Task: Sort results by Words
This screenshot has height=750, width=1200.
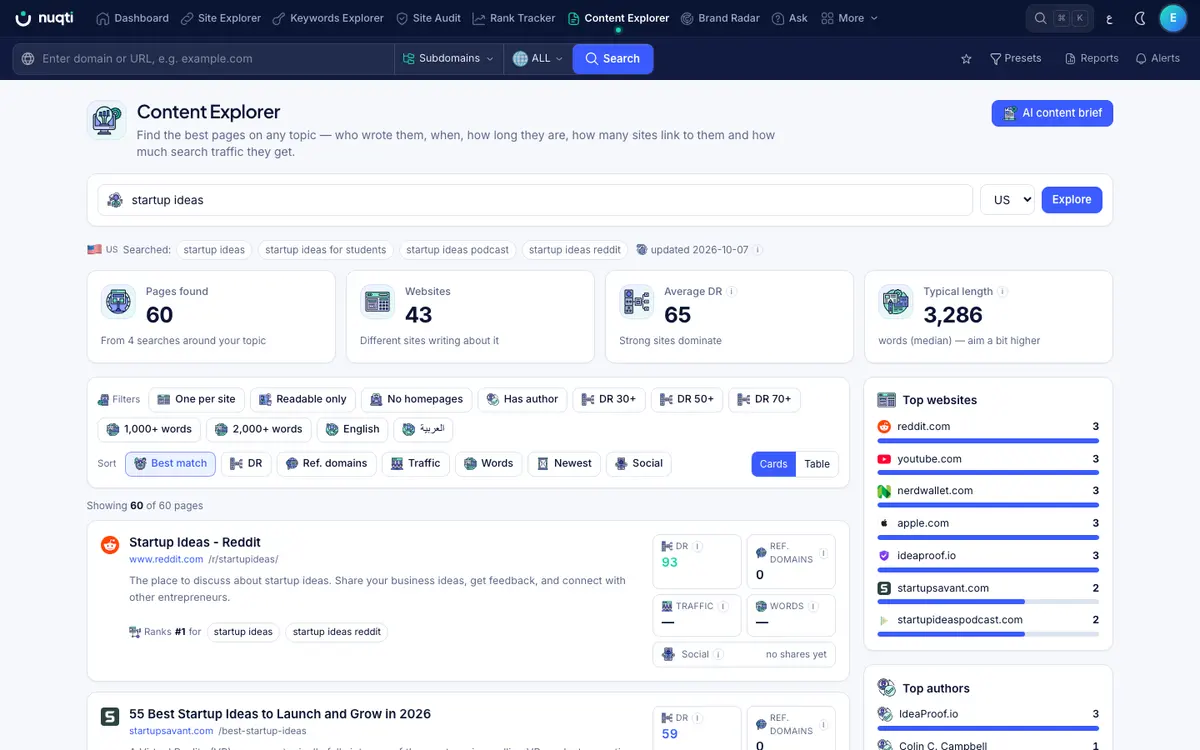Action: click(488, 463)
